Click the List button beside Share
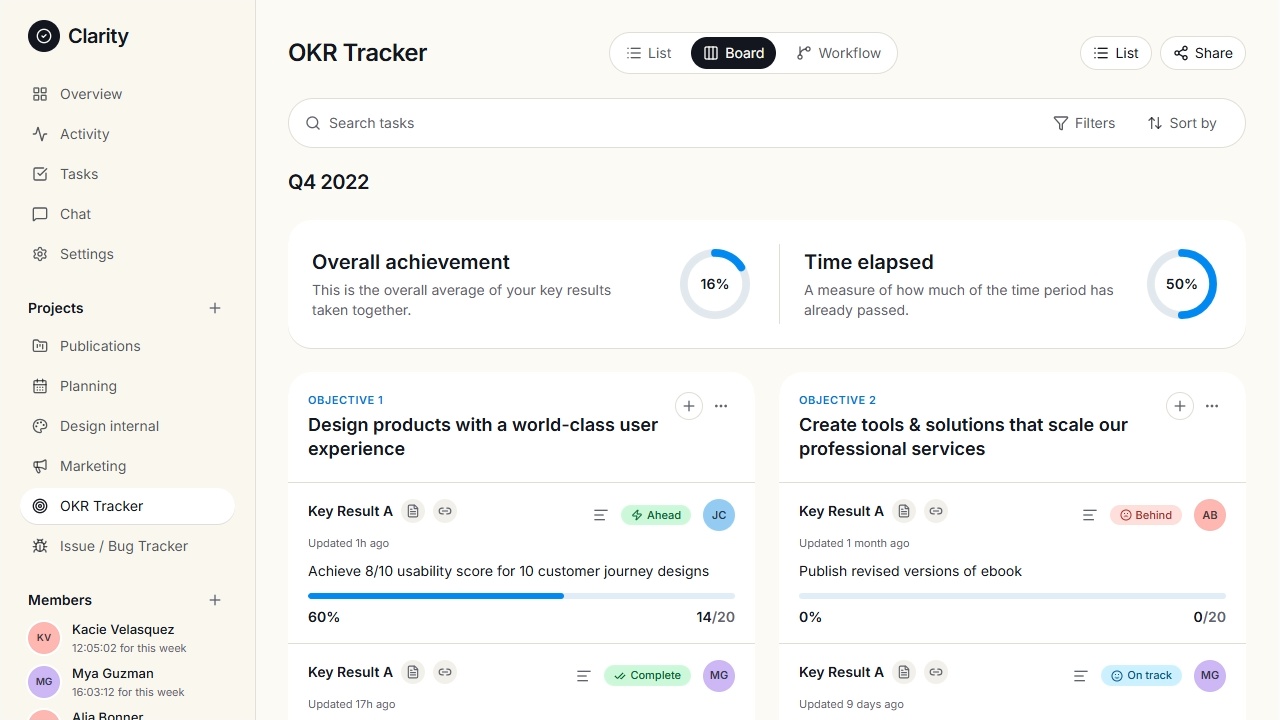The image size is (1280, 720). pyautogui.click(x=1116, y=53)
